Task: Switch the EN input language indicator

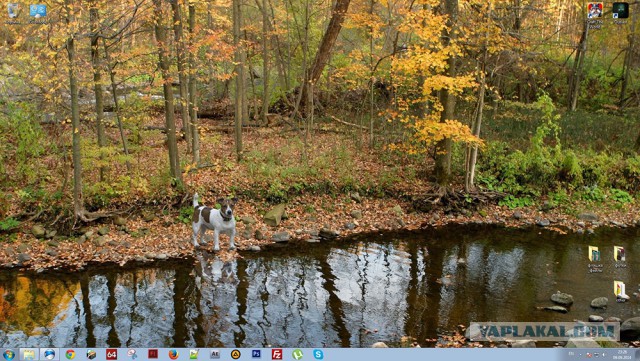Action: click(x=571, y=354)
